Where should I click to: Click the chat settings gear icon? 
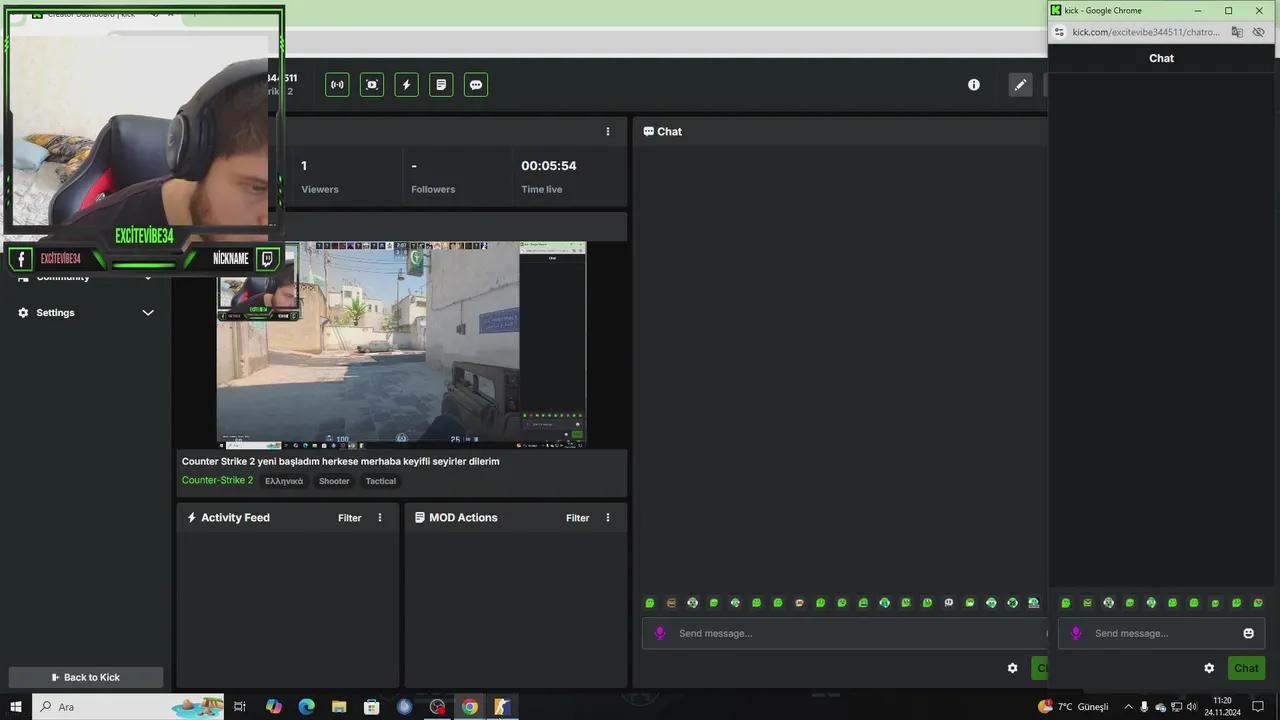pos(1012,668)
